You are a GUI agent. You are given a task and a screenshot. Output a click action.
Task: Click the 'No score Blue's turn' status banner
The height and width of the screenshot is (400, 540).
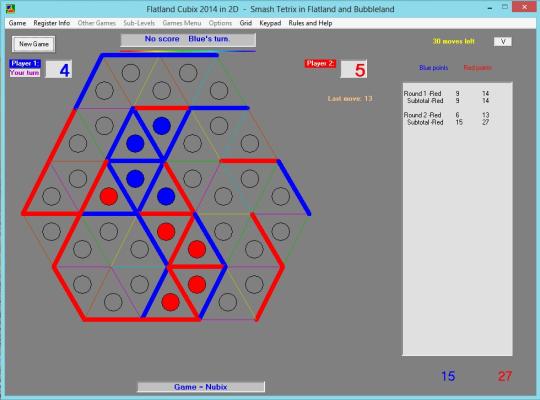[x=188, y=39]
